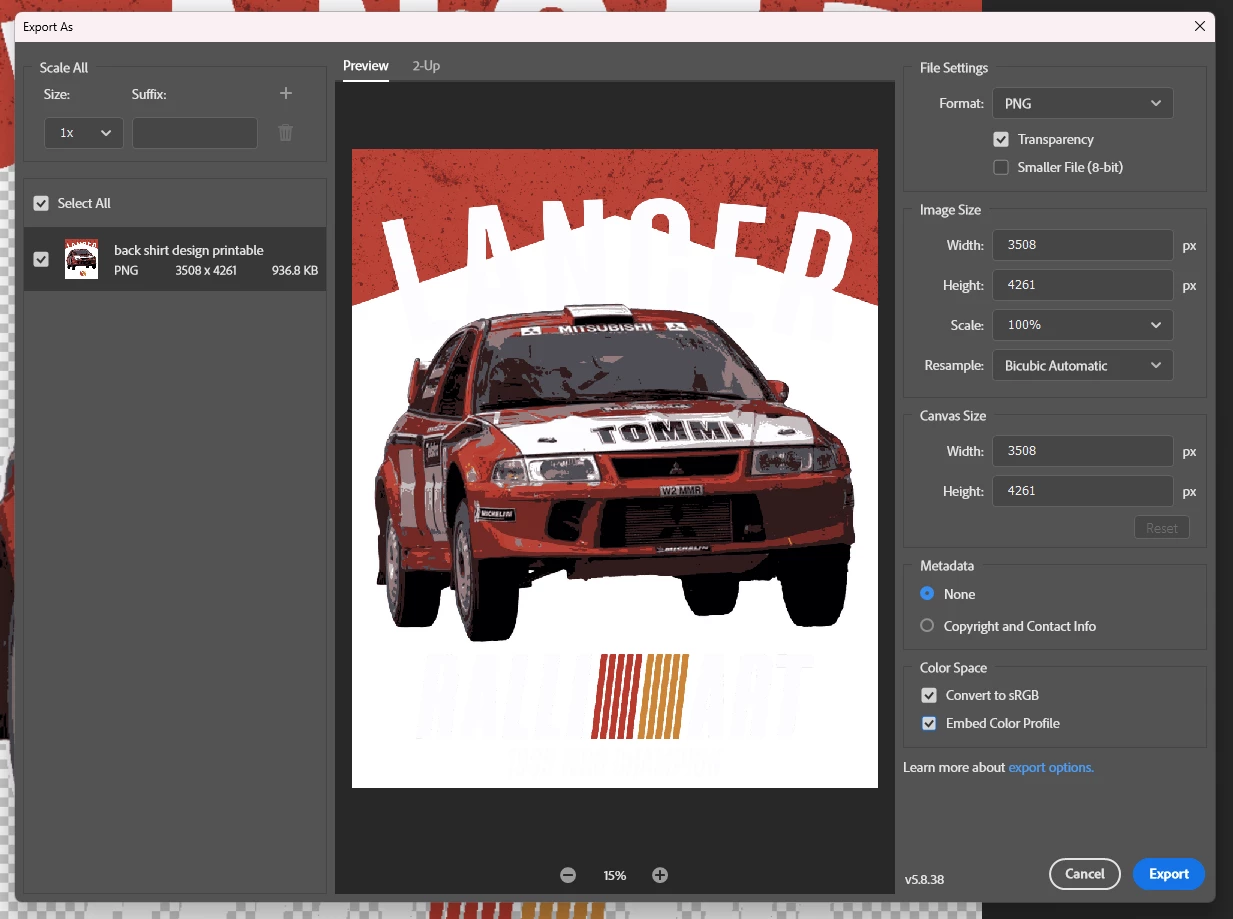1233x919 pixels.
Task: Open the Scale 100% dropdown
Action: pyautogui.click(x=1083, y=325)
